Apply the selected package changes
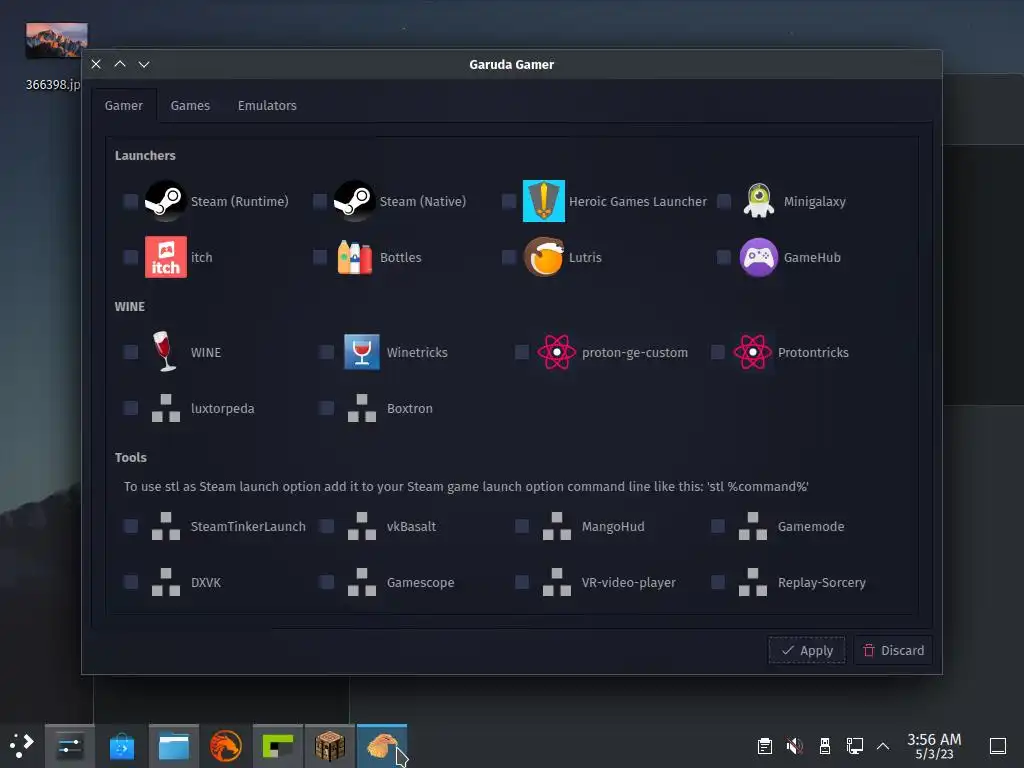The height and width of the screenshot is (768, 1024). tap(807, 650)
